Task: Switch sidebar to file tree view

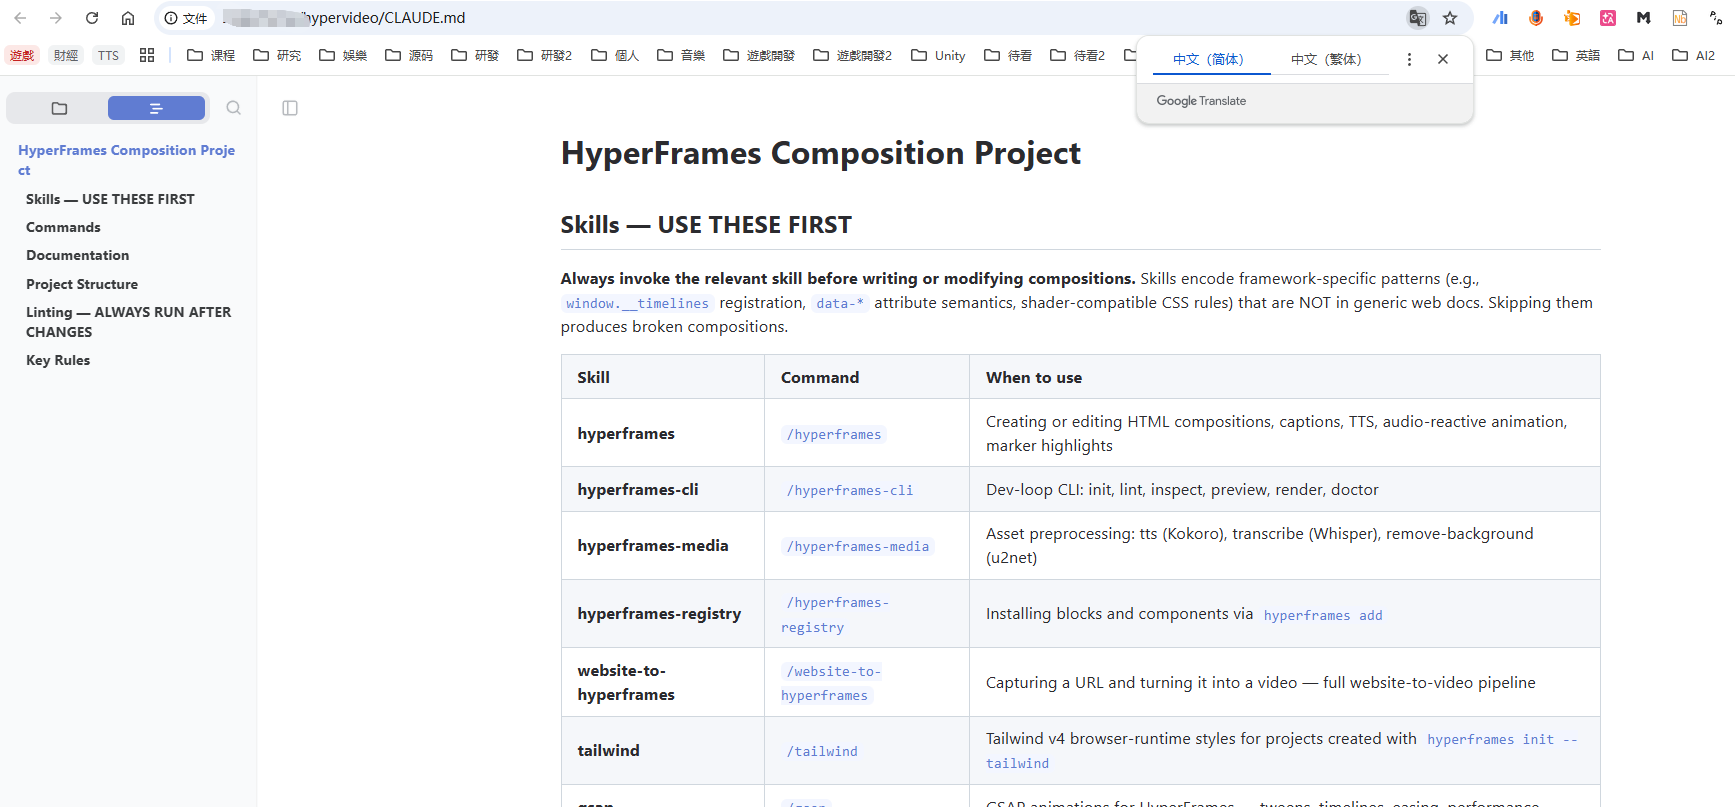Action: (x=59, y=108)
